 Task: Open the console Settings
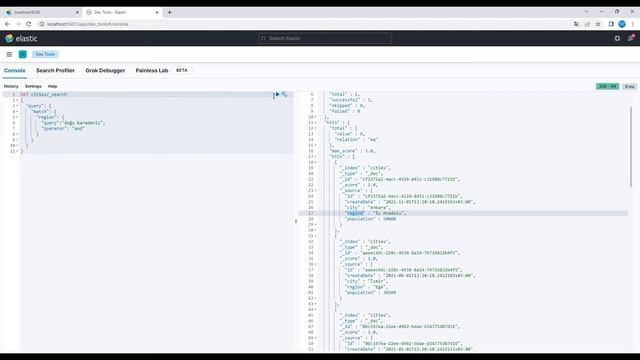click(33, 86)
